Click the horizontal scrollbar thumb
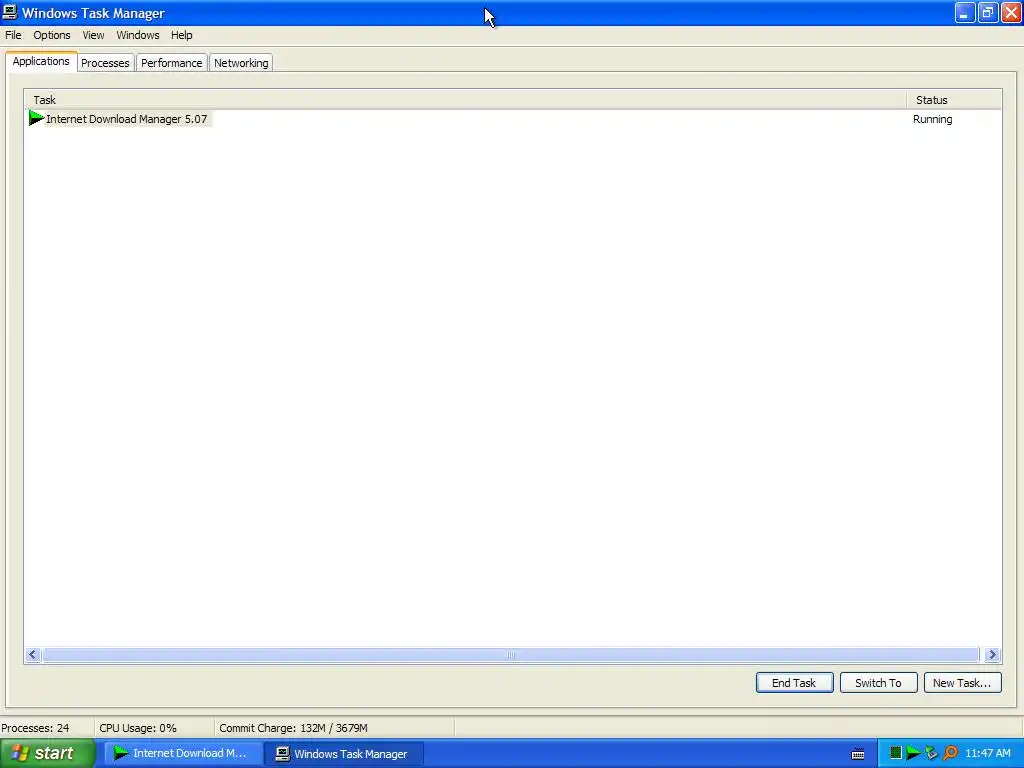 511,654
